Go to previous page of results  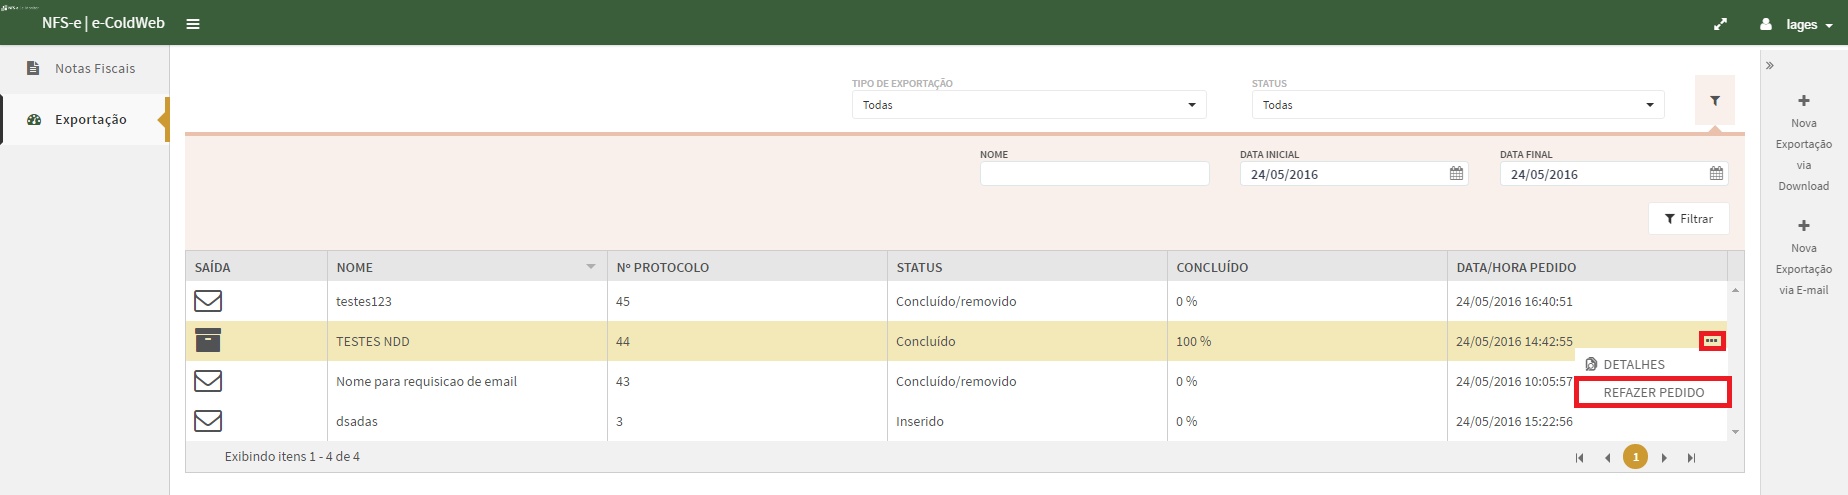tap(1608, 458)
